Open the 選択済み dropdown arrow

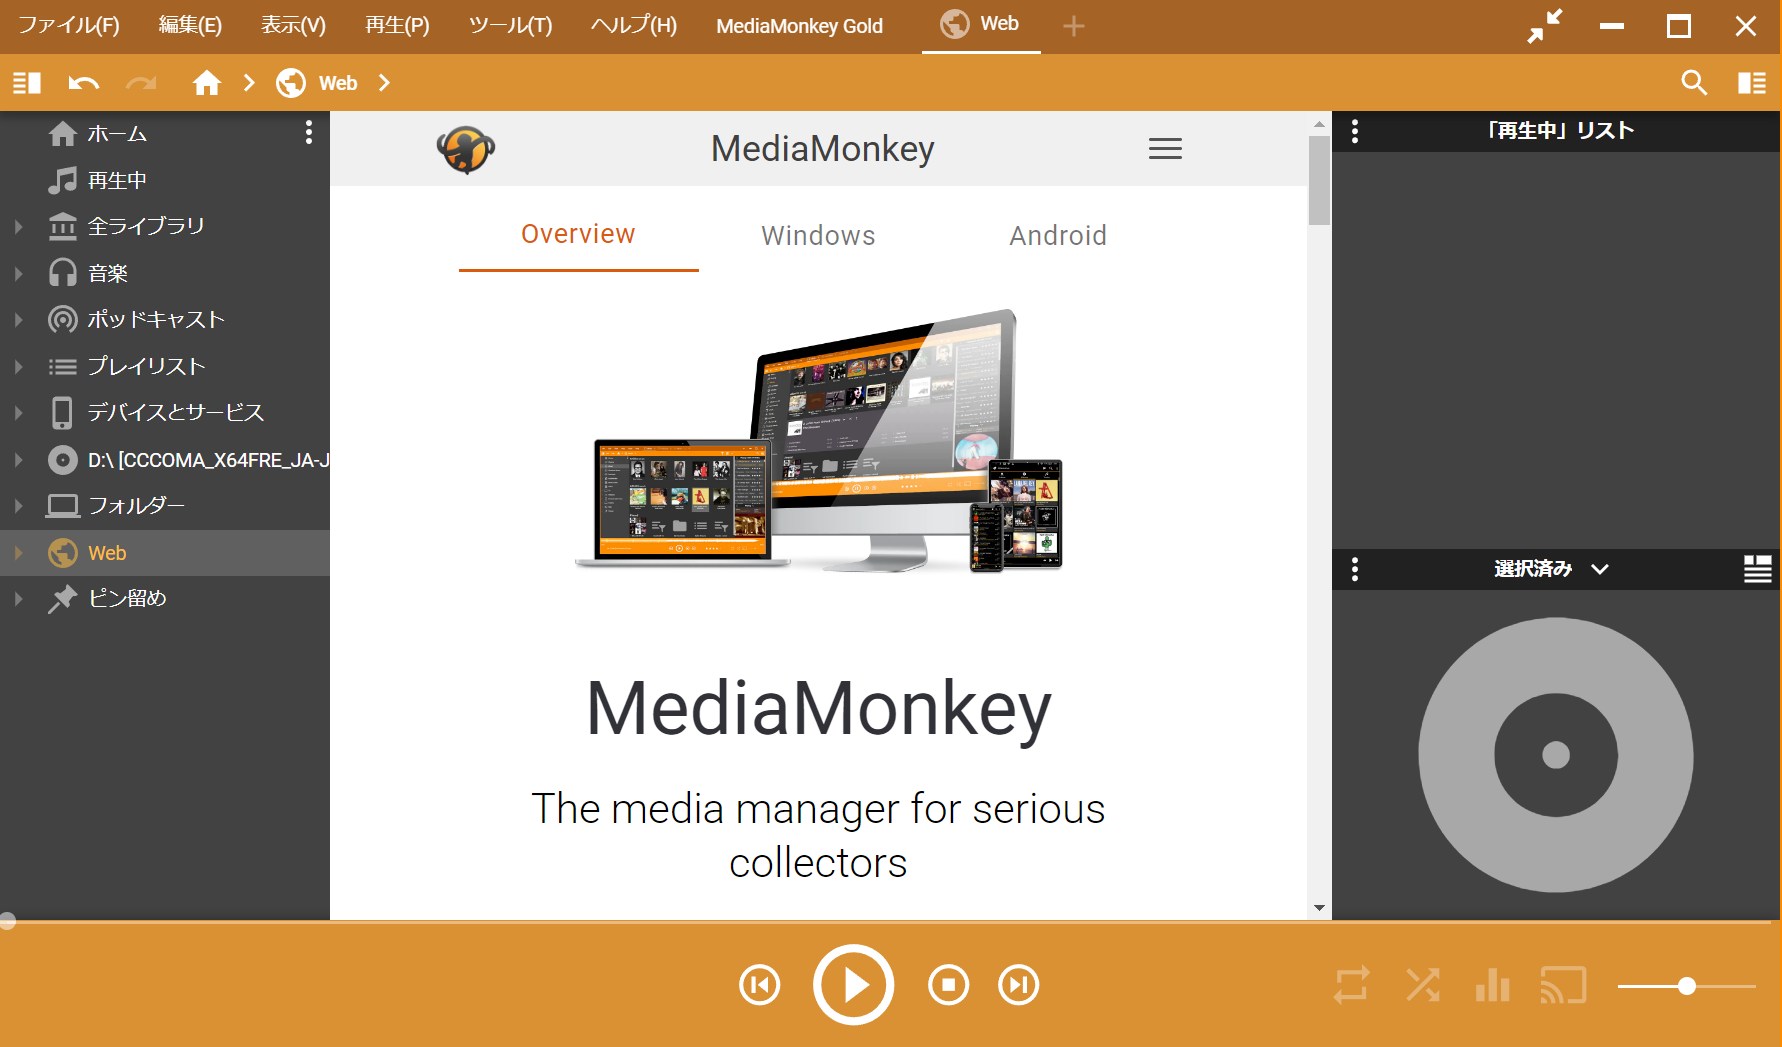pyautogui.click(x=1600, y=569)
